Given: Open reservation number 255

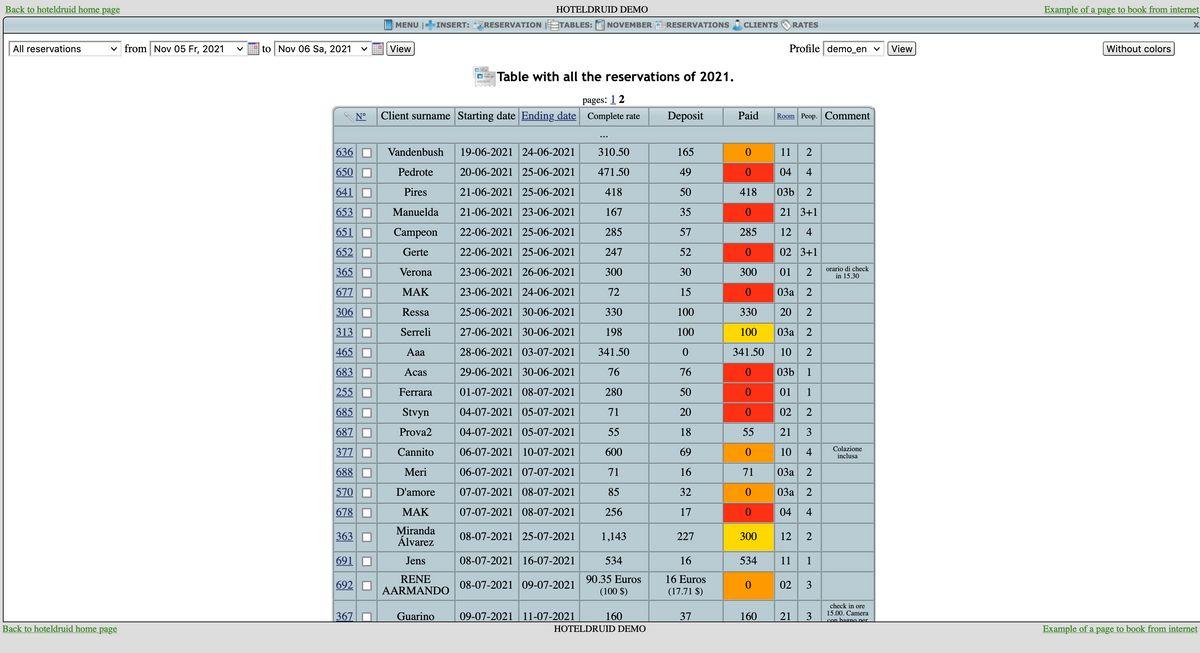Looking at the screenshot, I should pos(344,392).
